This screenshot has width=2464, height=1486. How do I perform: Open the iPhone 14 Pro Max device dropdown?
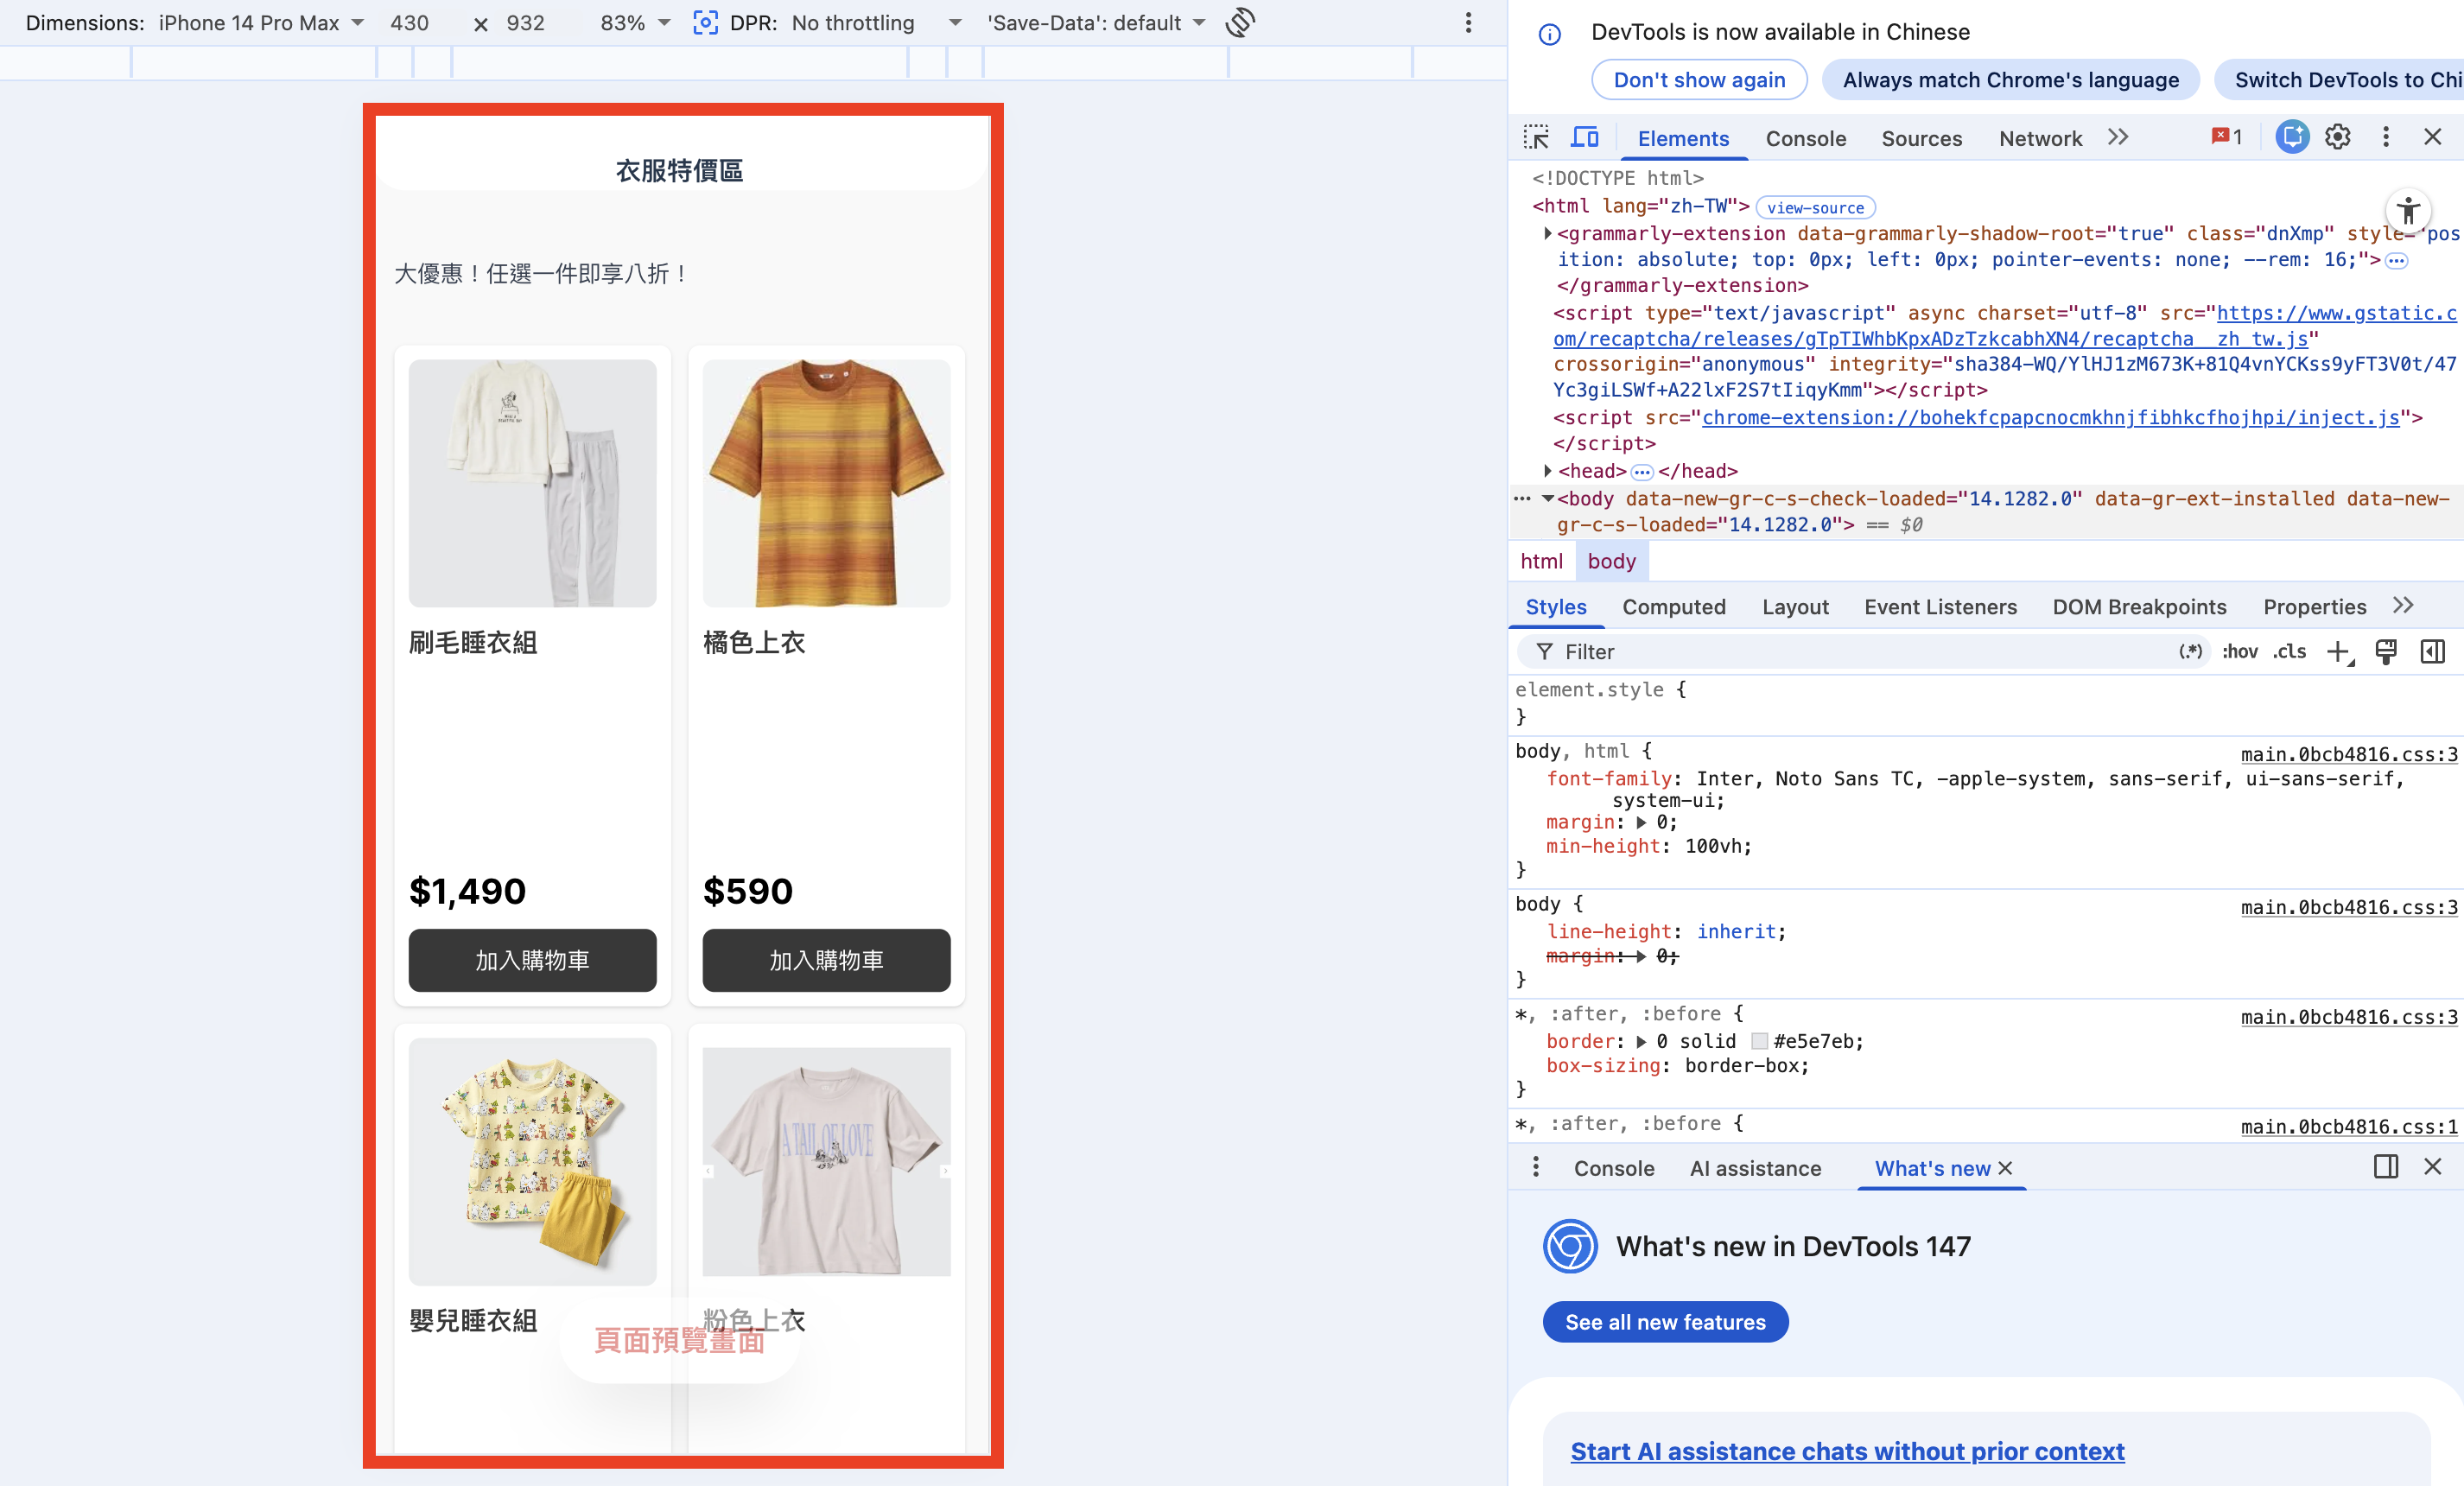260,23
